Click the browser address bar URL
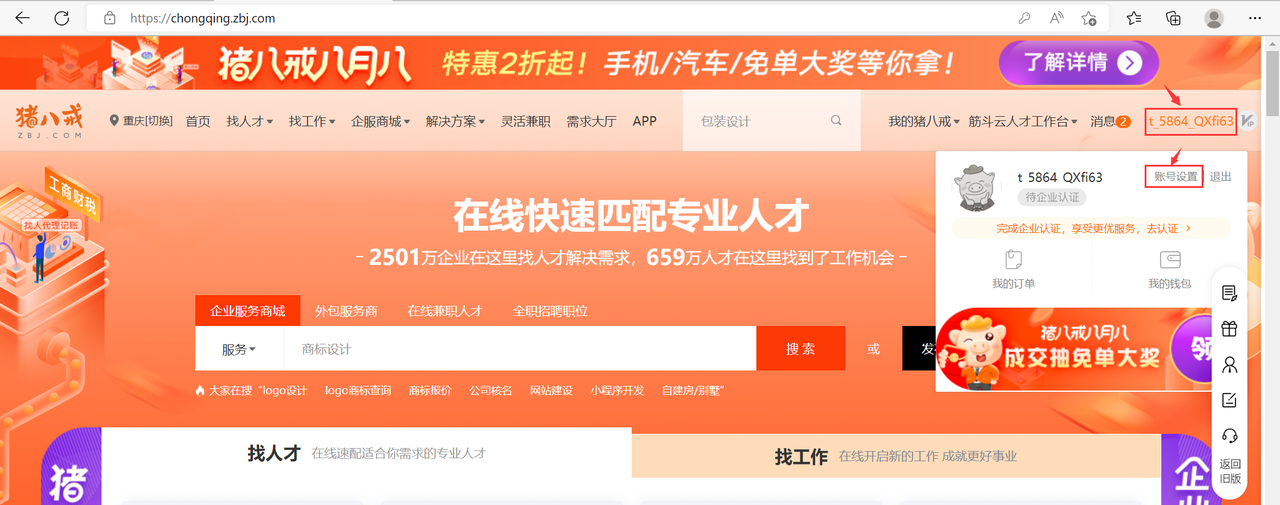The image size is (1280, 505). pyautogui.click(x=204, y=18)
